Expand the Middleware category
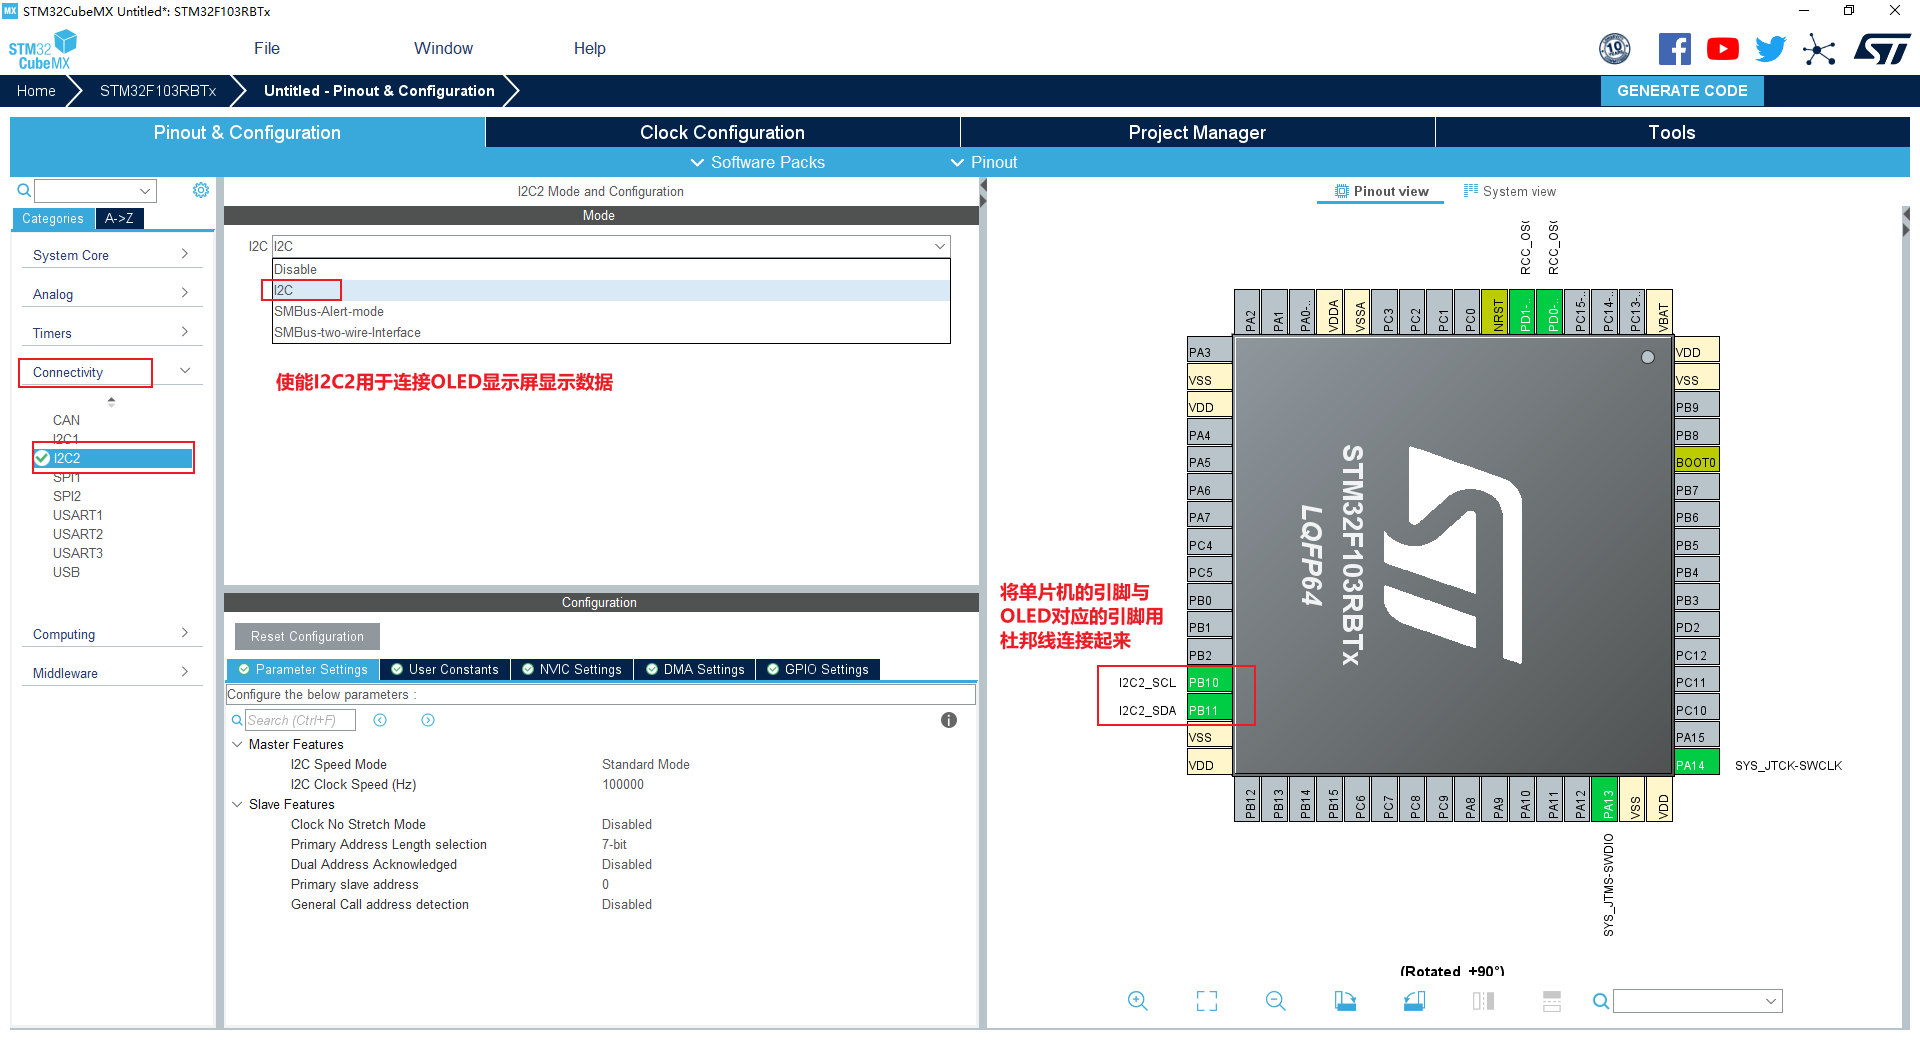This screenshot has height=1040, width=1920. [111, 673]
